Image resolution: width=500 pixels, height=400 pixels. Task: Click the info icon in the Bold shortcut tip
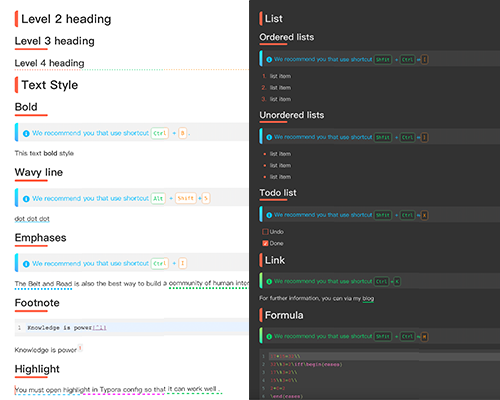26,133
